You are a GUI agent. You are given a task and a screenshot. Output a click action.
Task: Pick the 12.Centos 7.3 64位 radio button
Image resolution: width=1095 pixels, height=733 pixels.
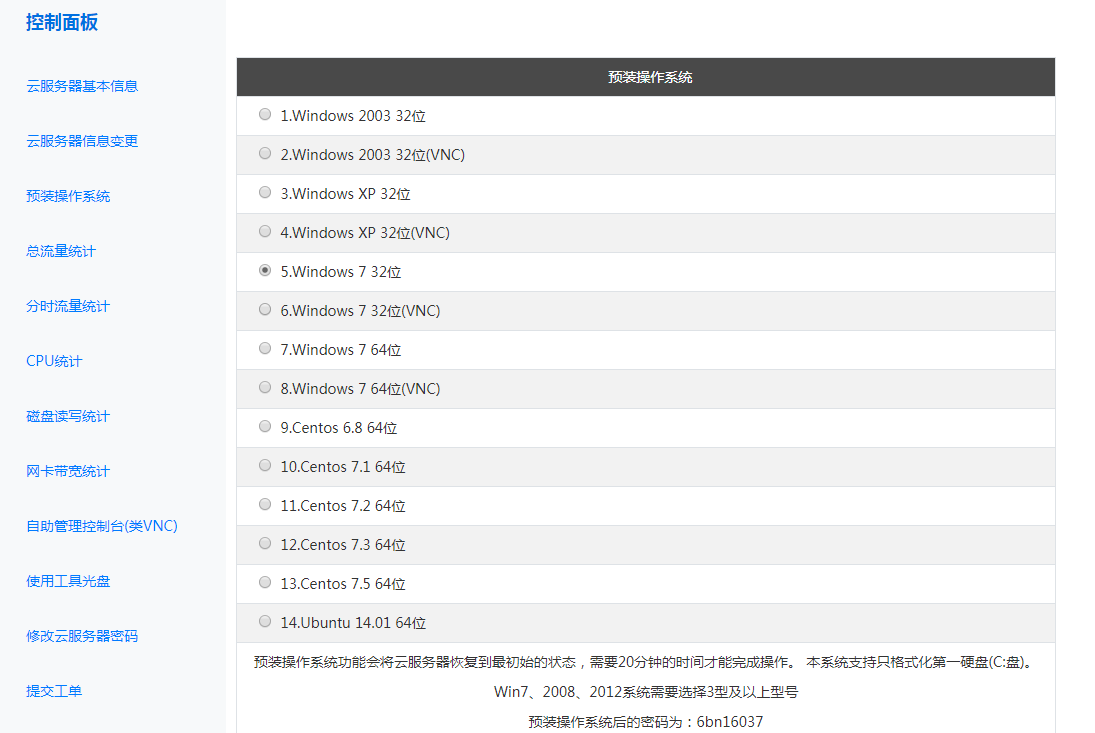pyautogui.click(x=265, y=543)
